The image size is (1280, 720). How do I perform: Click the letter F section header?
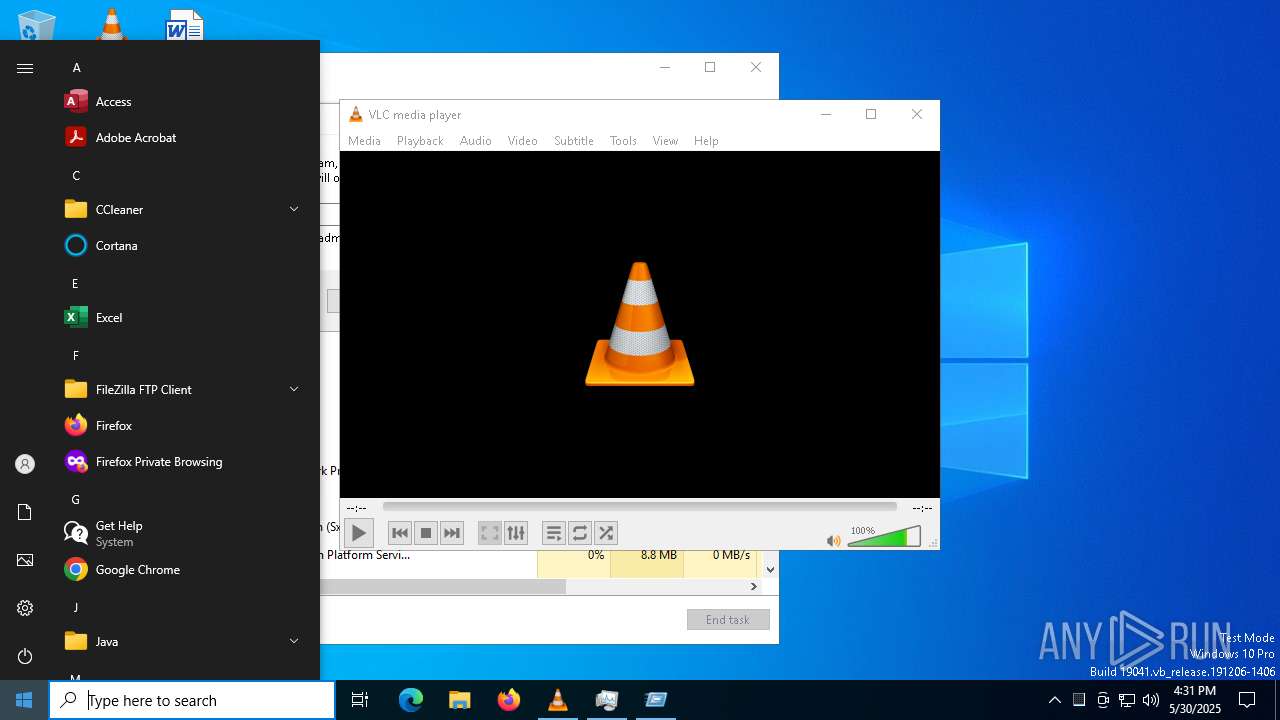click(76, 356)
